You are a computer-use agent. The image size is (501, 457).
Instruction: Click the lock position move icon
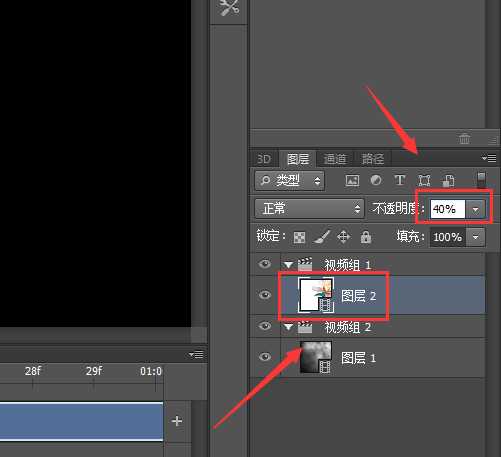[x=344, y=237]
